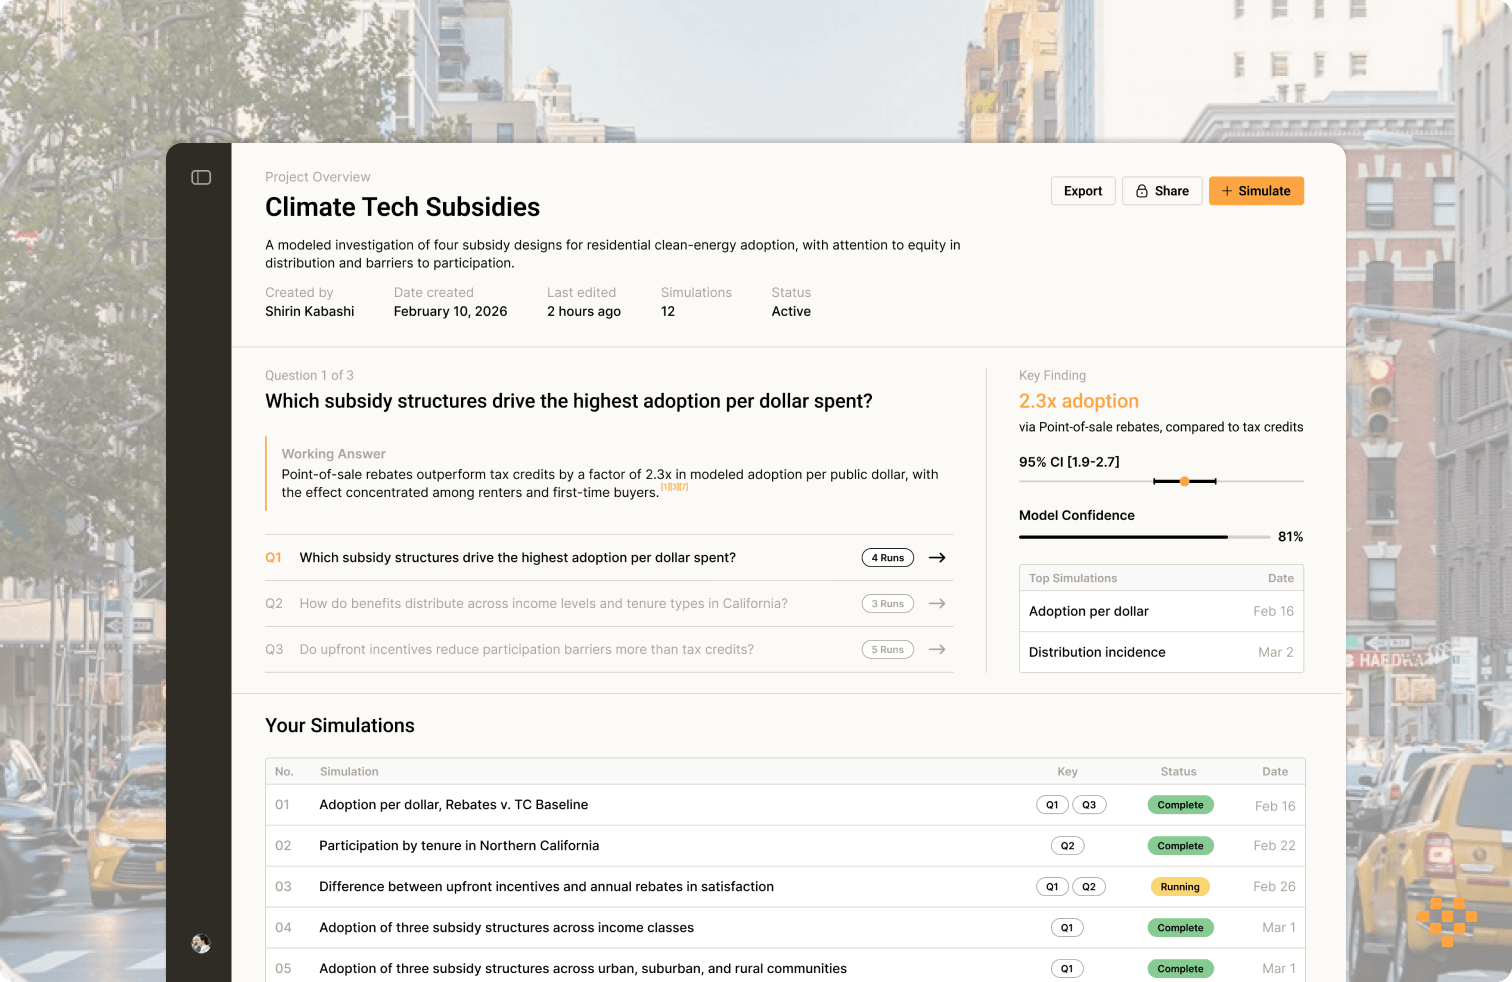Click the 5 Runs badge
Image resolution: width=1512 pixels, height=982 pixels.
tap(888, 650)
